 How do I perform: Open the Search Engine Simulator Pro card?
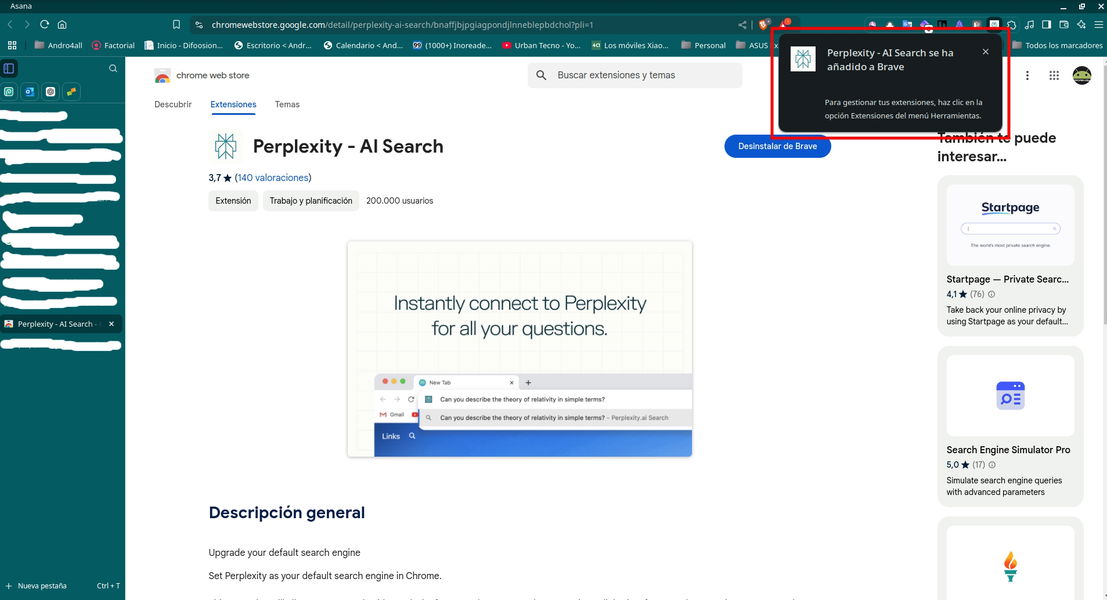tap(1010, 426)
